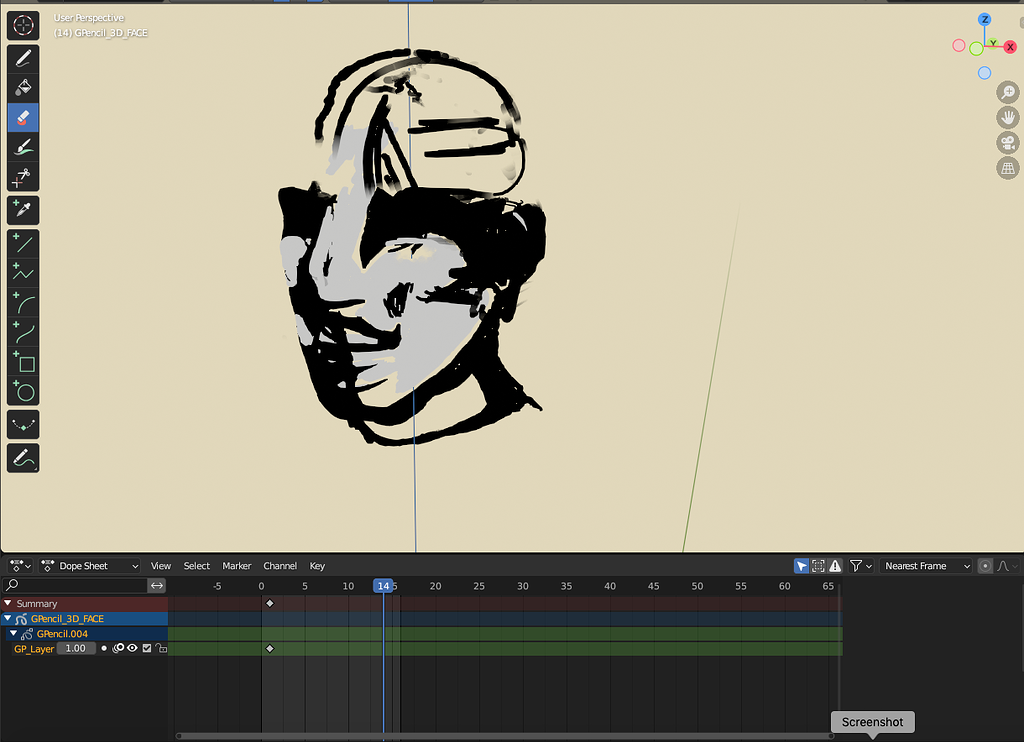This screenshot has height=742, width=1024.
Task: Toggle the camera view icon
Action: point(1008,143)
